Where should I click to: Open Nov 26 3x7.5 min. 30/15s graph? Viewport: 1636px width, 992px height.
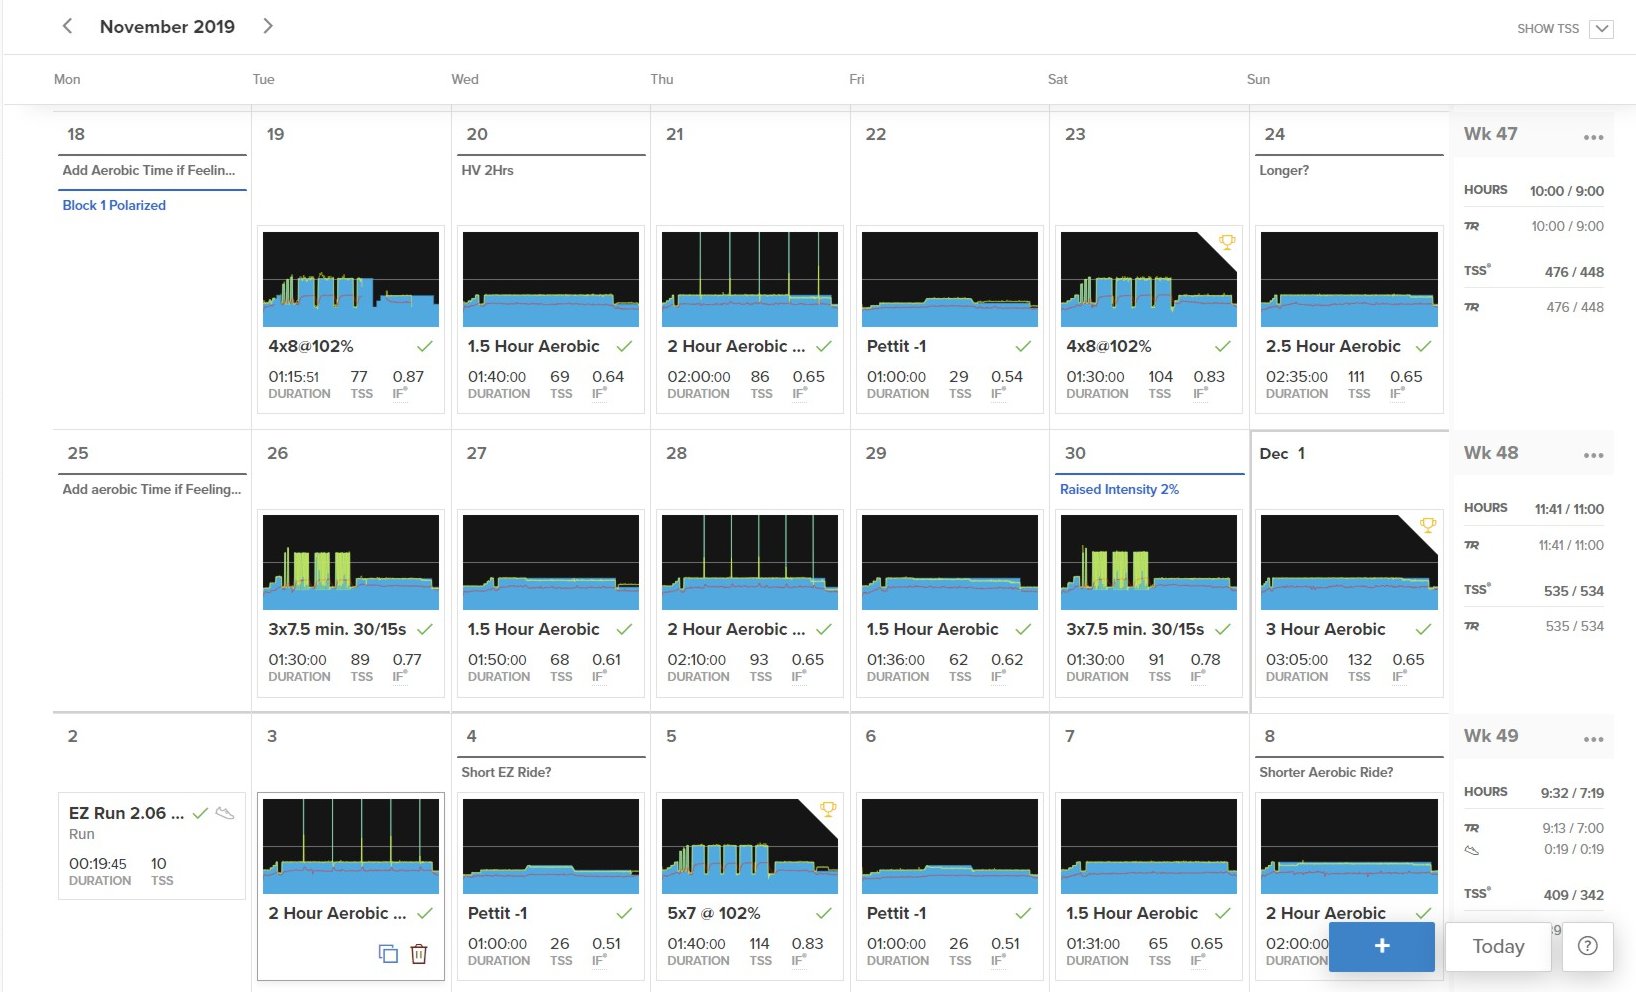tap(351, 562)
